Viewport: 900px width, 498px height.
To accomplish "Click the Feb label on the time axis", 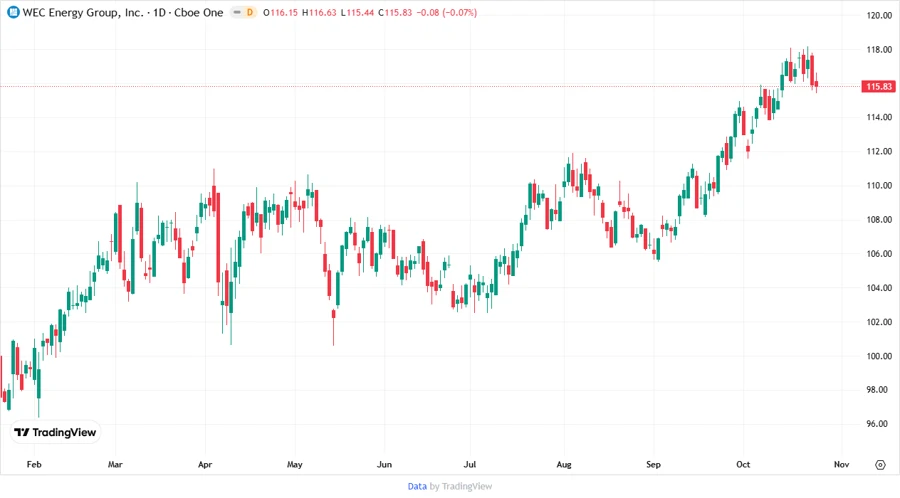I will 34,464.
